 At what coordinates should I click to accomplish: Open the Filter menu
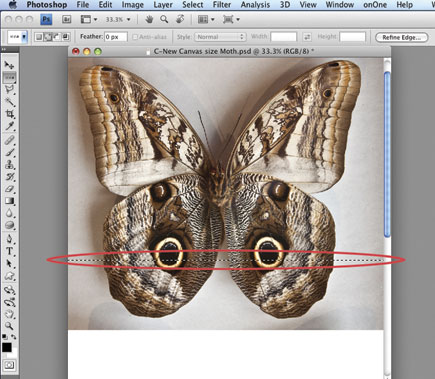pos(222,5)
